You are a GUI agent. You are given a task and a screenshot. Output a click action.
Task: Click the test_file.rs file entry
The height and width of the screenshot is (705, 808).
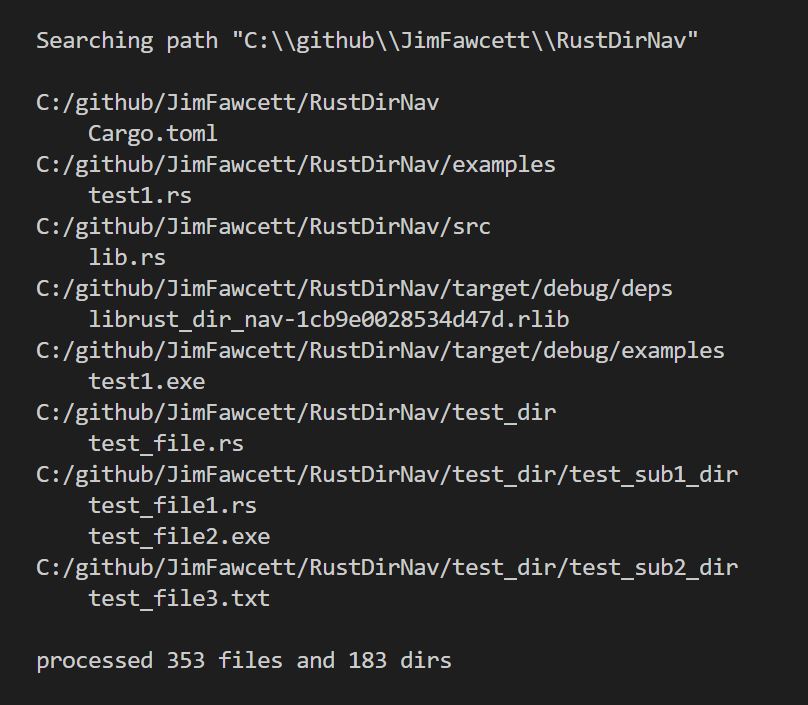pyautogui.click(x=166, y=444)
